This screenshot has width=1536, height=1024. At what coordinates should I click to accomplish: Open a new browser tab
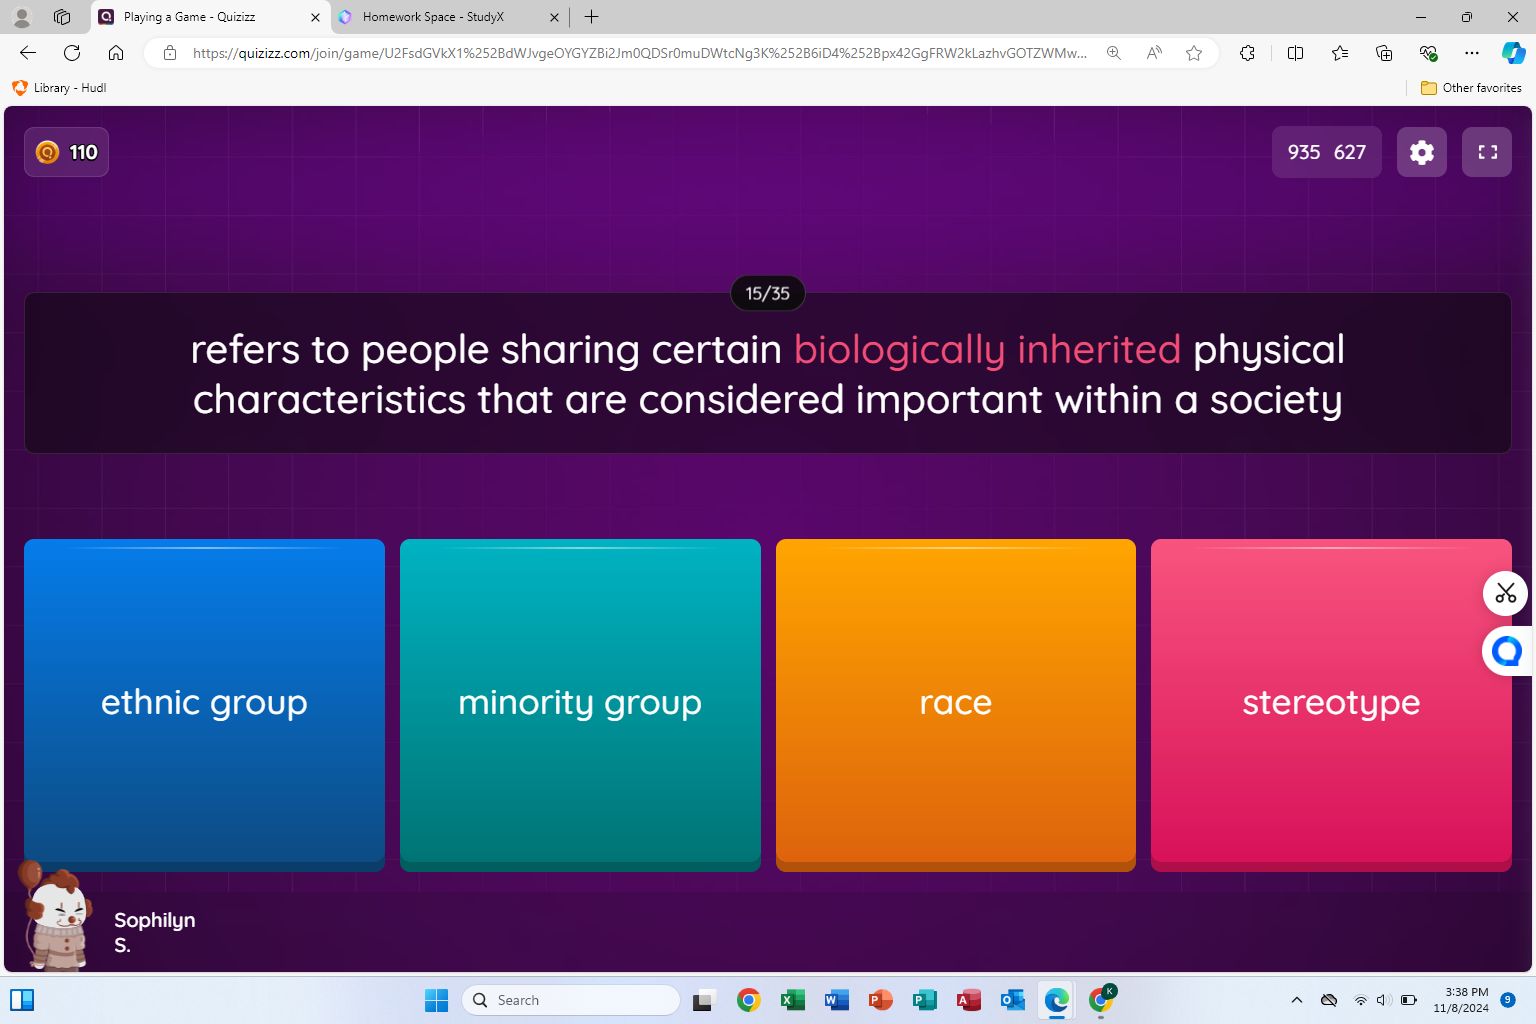592,17
